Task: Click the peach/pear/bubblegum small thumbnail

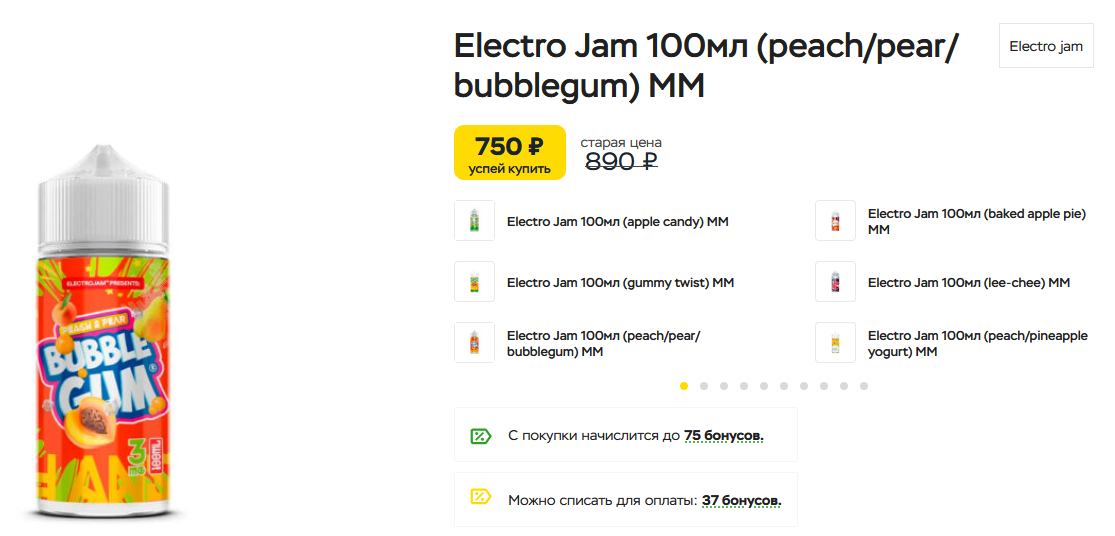Action: pyautogui.click(x=474, y=343)
